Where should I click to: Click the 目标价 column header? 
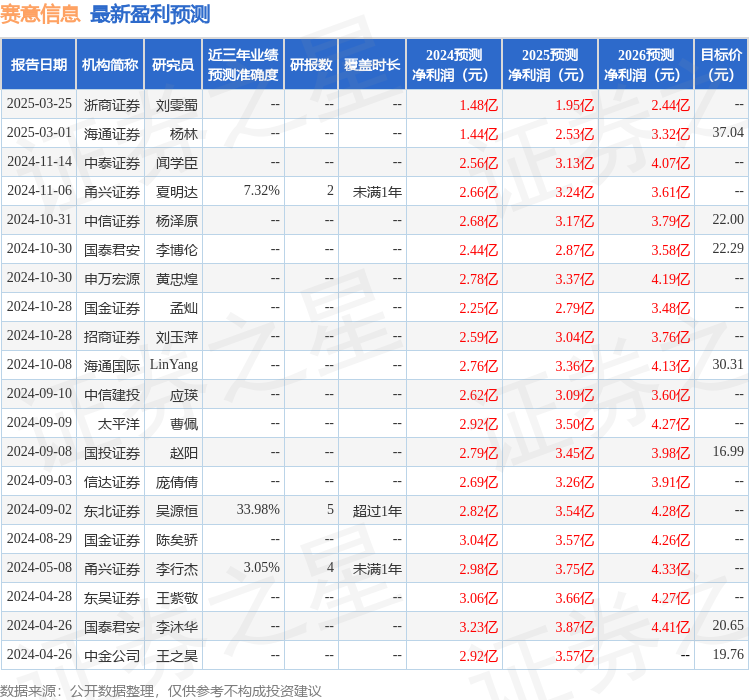[x=721, y=65]
